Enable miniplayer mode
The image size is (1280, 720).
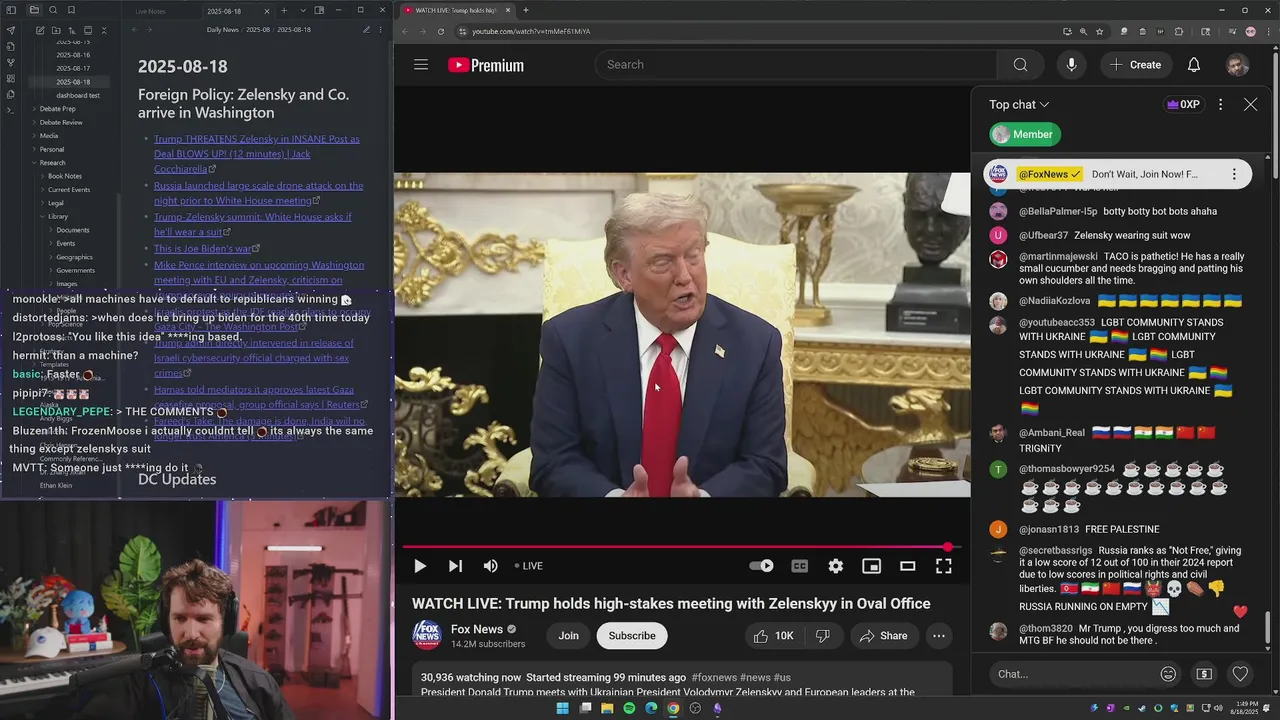click(871, 566)
